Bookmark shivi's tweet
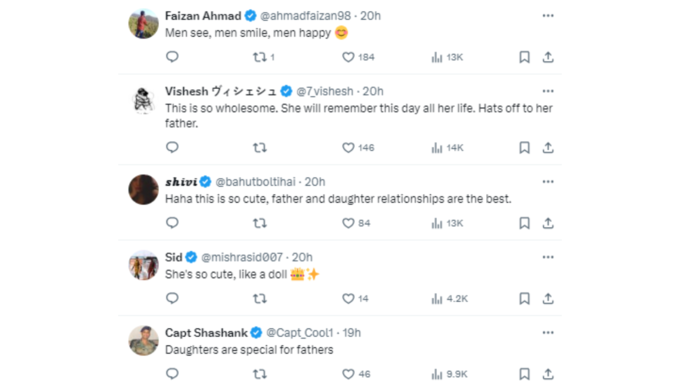 (x=524, y=223)
